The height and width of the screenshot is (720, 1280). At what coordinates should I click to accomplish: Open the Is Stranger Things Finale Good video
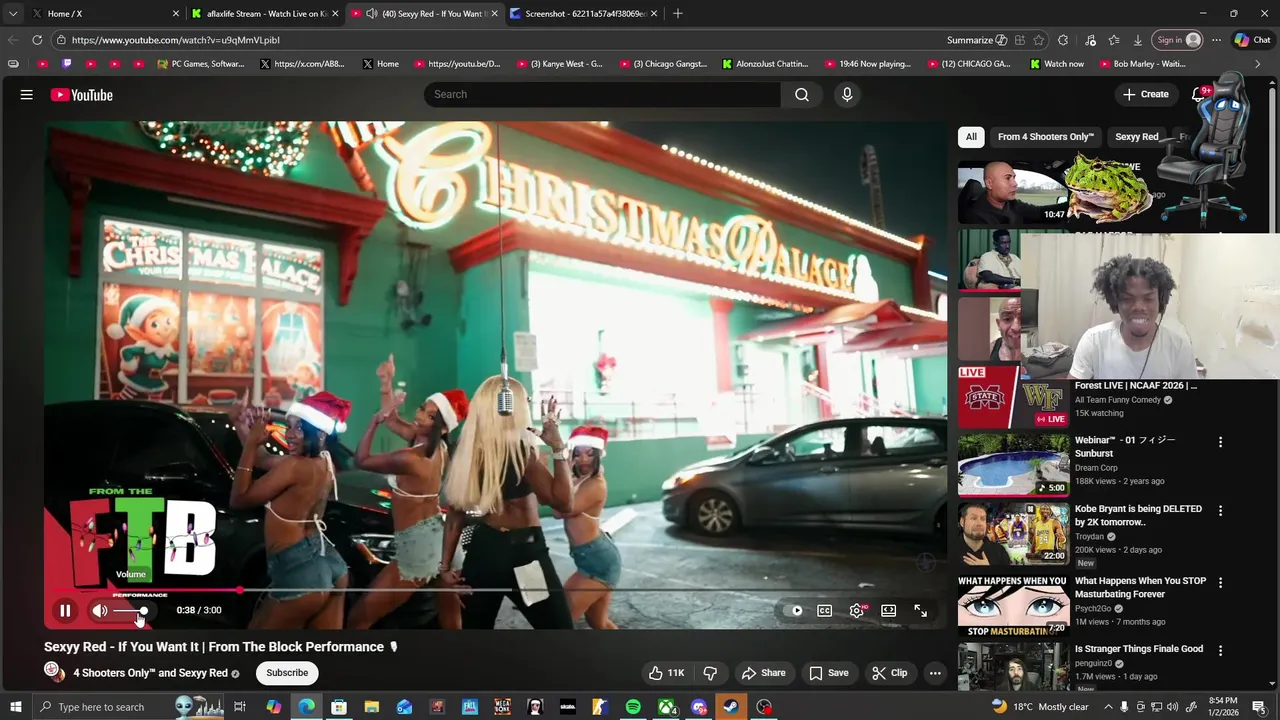[x=1139, y=649]
